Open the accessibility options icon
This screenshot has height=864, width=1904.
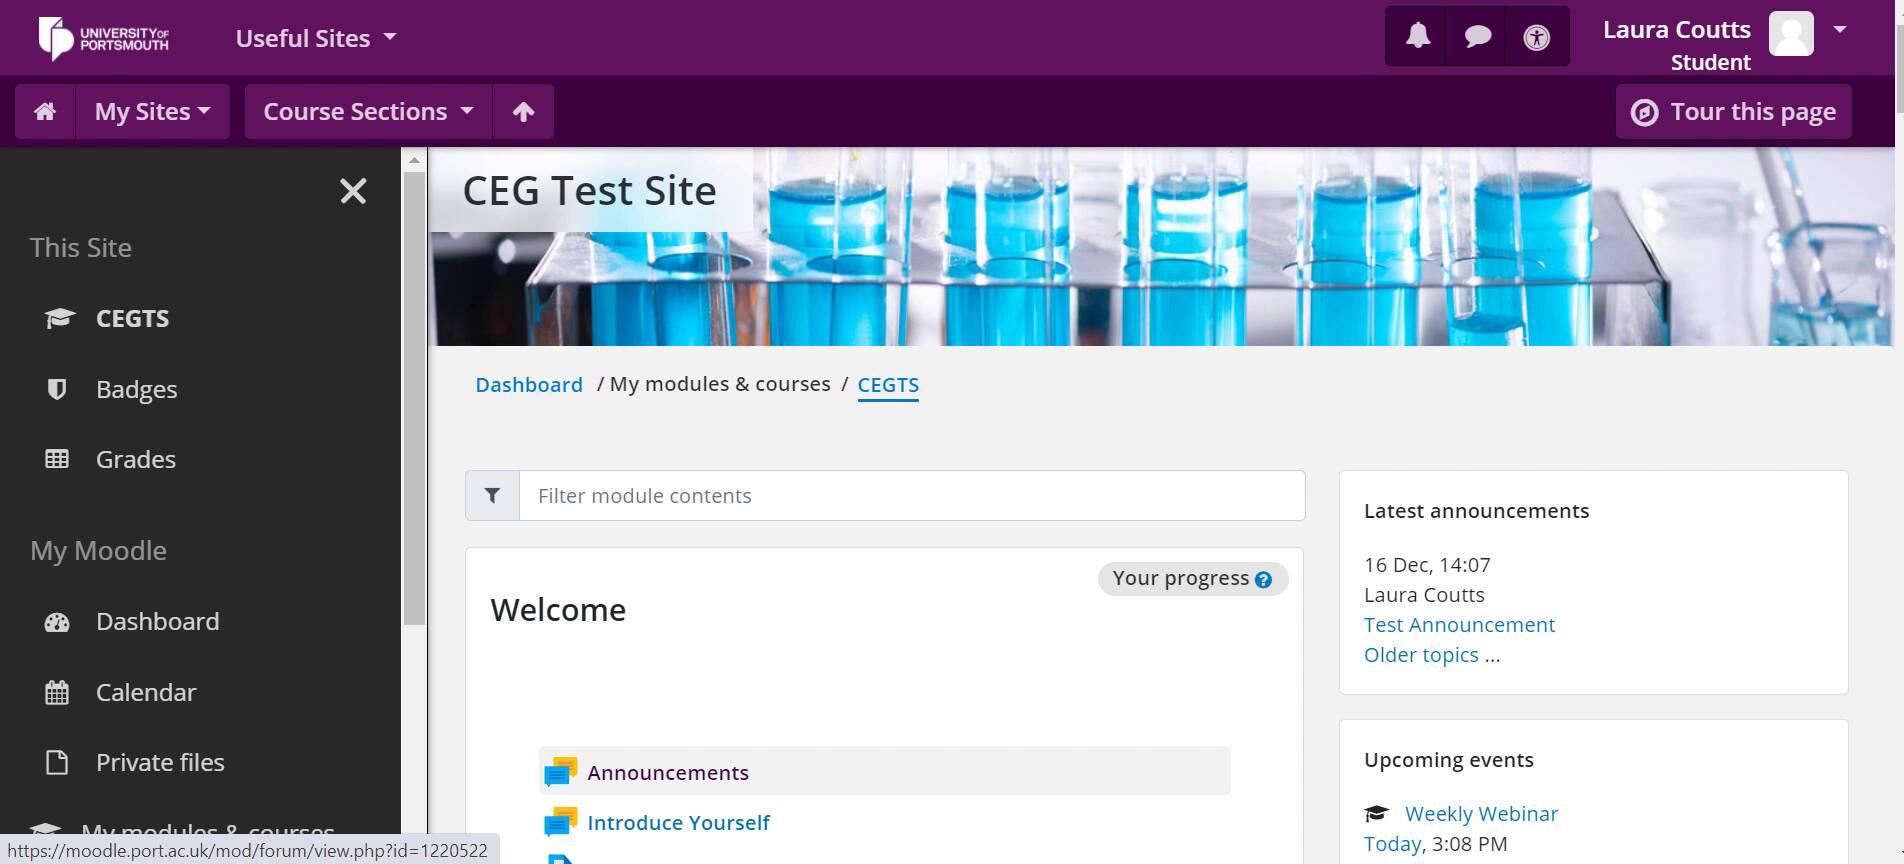tap(1536, 38)
